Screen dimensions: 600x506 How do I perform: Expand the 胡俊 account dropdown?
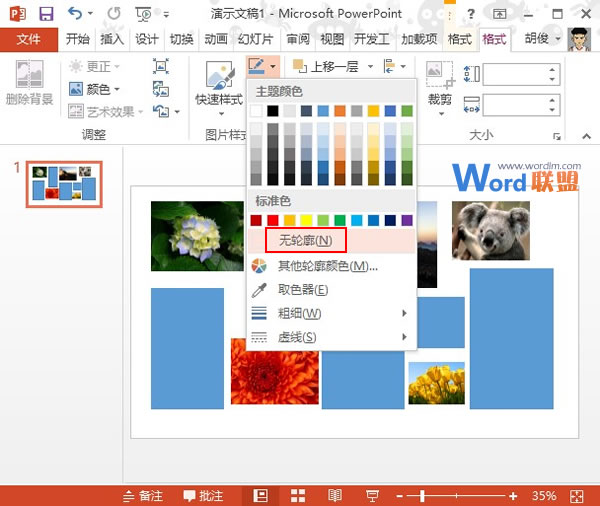point(558,39)
